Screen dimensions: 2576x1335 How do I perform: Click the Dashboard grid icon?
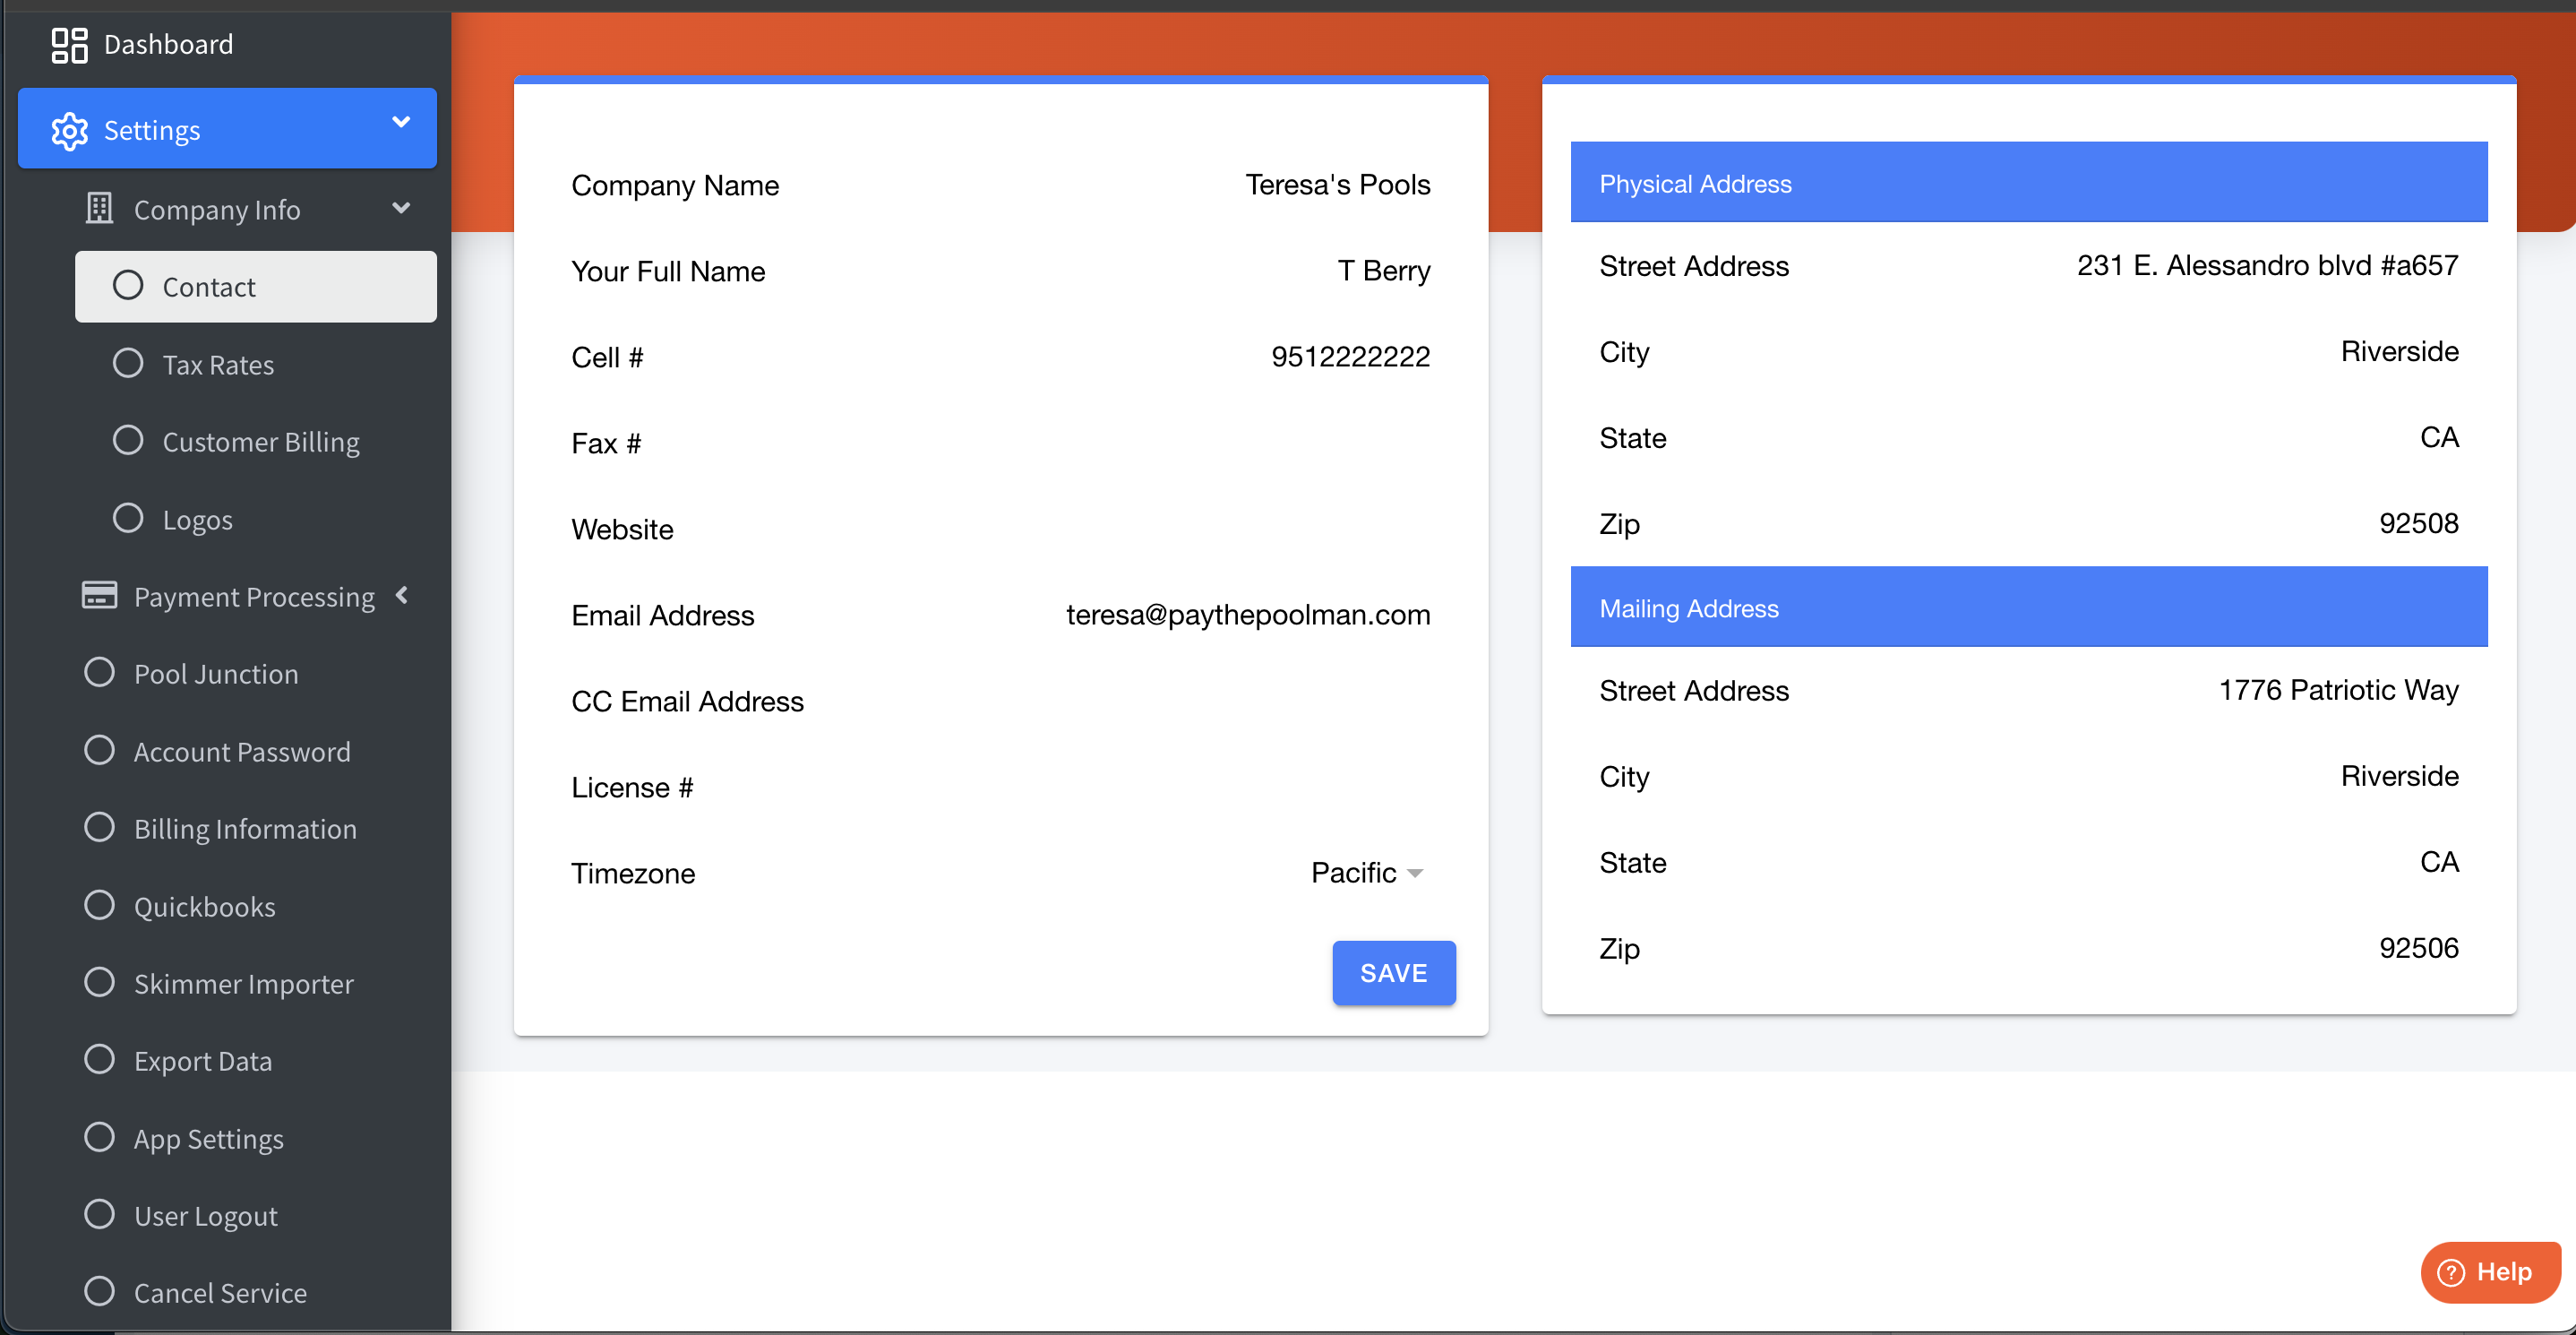pyautogui.click(x=69, y=44)
